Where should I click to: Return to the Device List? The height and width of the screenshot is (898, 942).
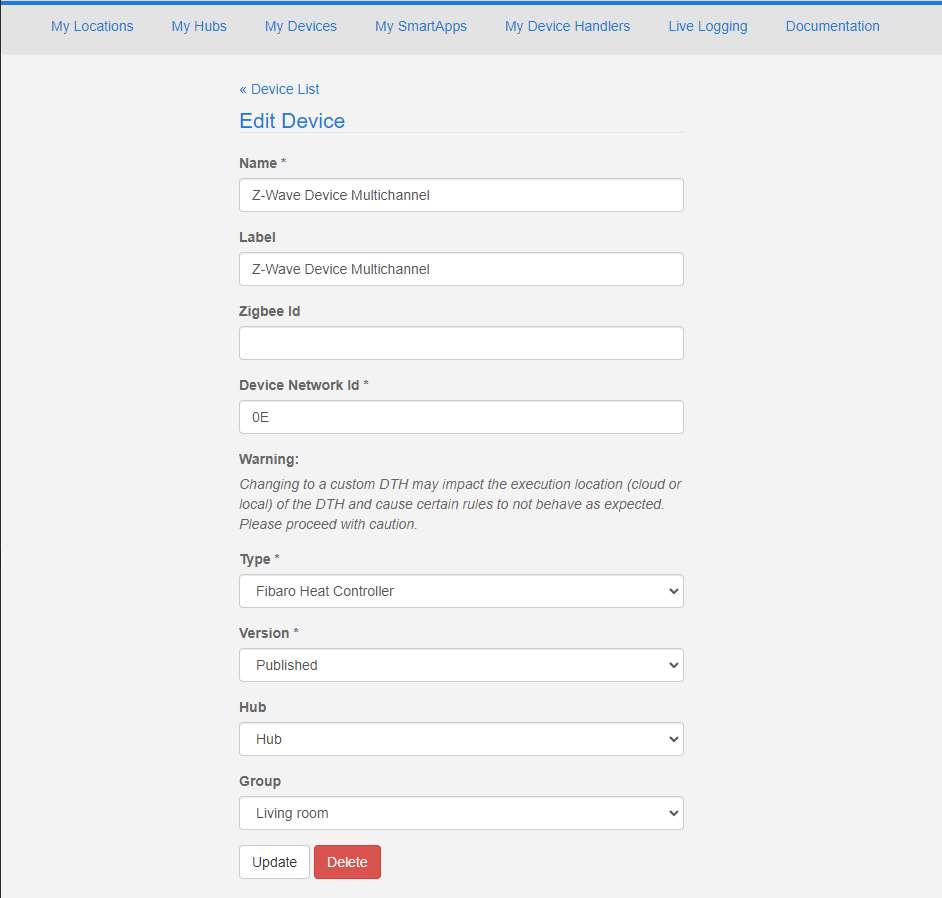point(279,89)
